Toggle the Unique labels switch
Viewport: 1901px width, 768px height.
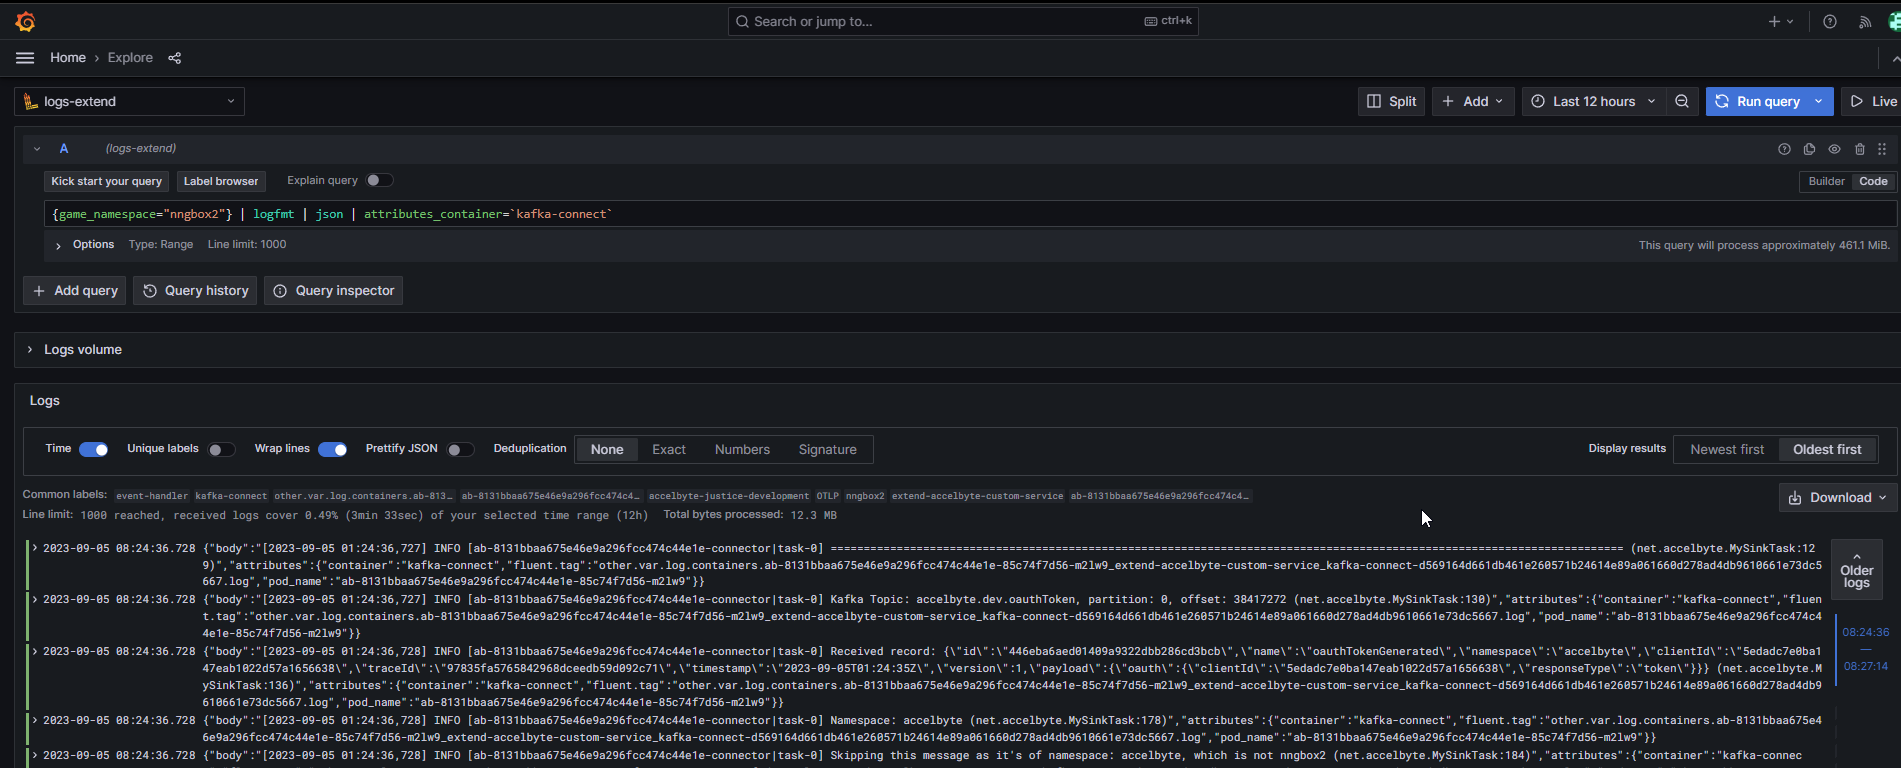point(221,449)
